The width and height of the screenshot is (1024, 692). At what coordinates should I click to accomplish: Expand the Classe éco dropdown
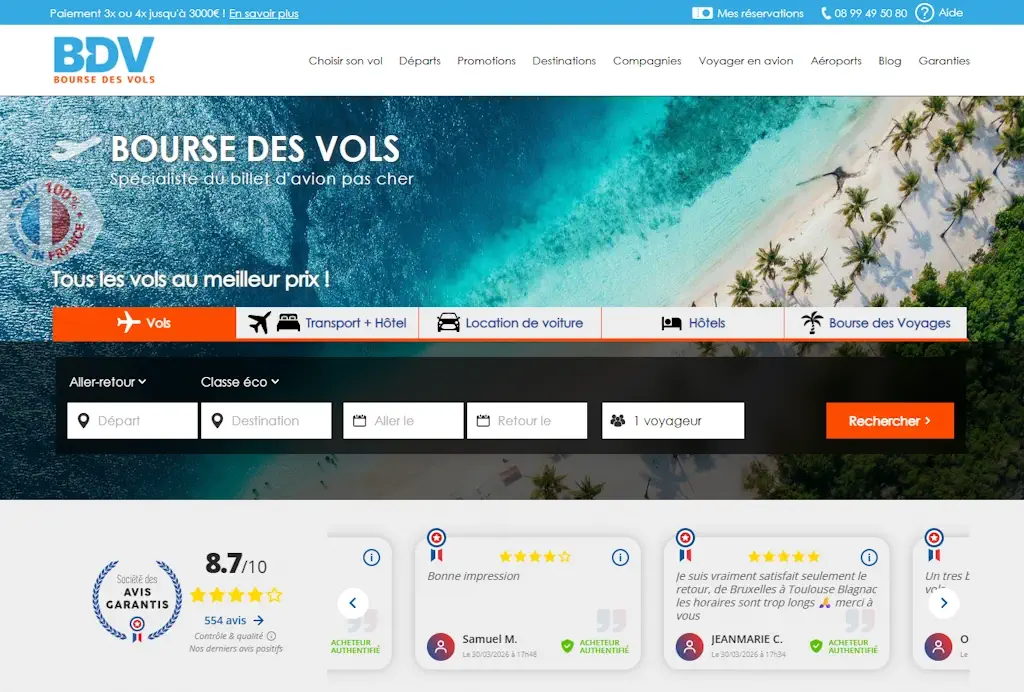click(x=240, y=382)
